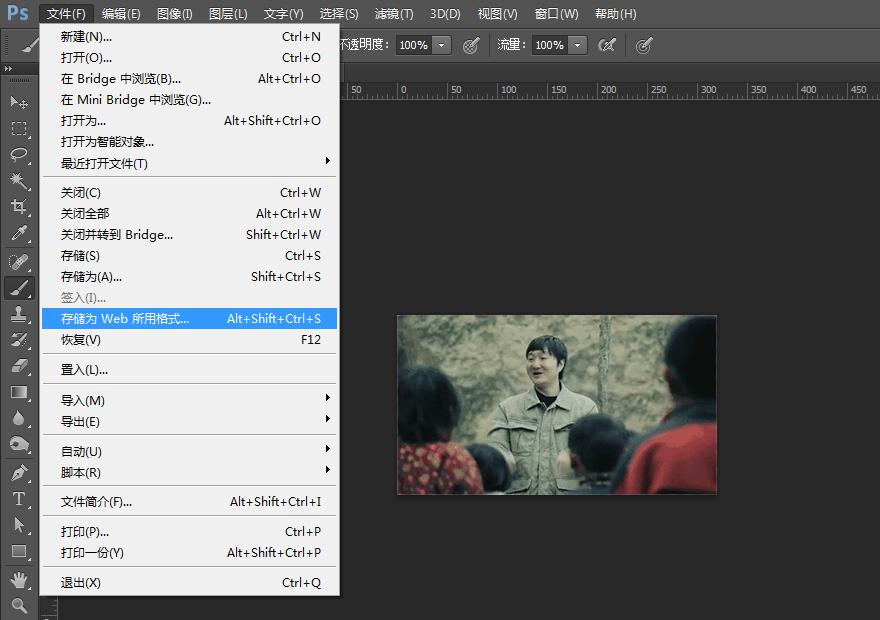Viewport: 880px width, 620px height.
Task: Enable pressure controls opacity toggle
Action: click(471, 46)
